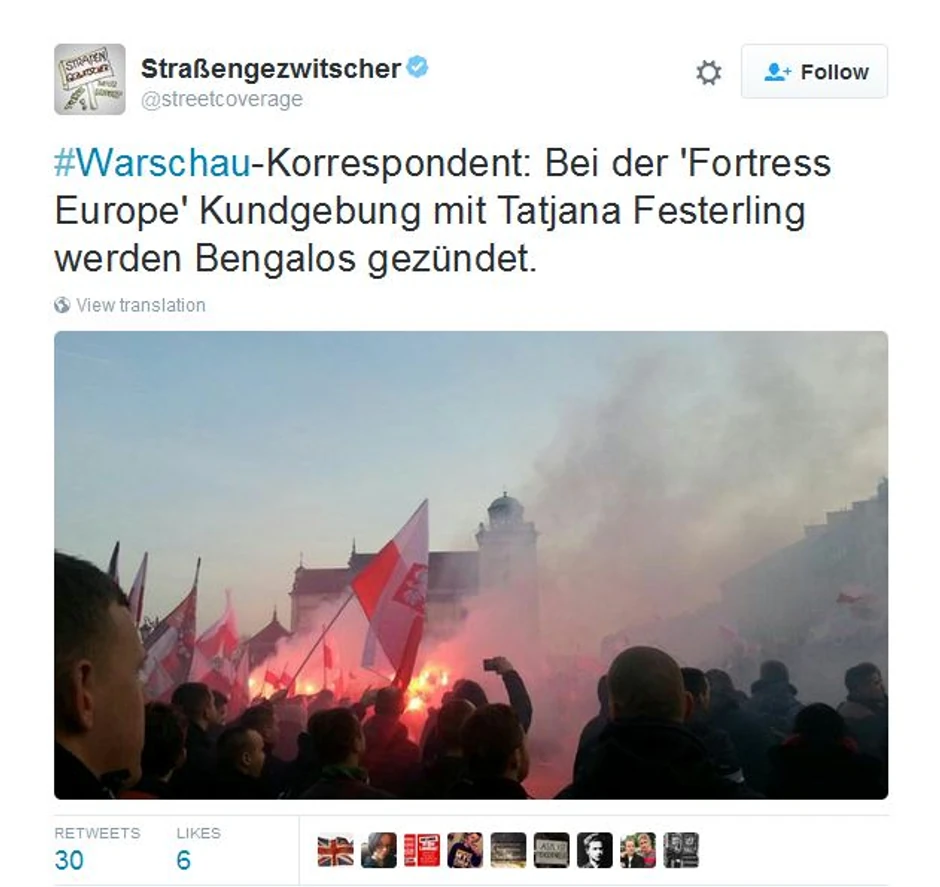Screen dimensions: 940x887
Task: Click the Follow button
Action: tap(814, 71)
